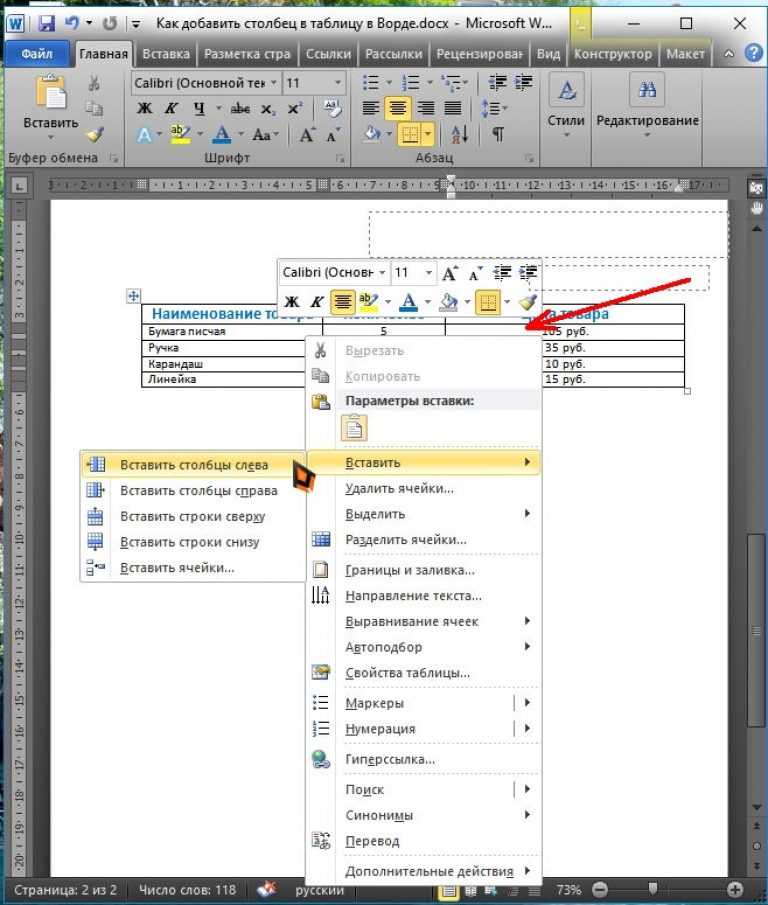768x905 pixels.
Task: Click the vertical scrollbar thumb
Action: [x=756, y=631]
